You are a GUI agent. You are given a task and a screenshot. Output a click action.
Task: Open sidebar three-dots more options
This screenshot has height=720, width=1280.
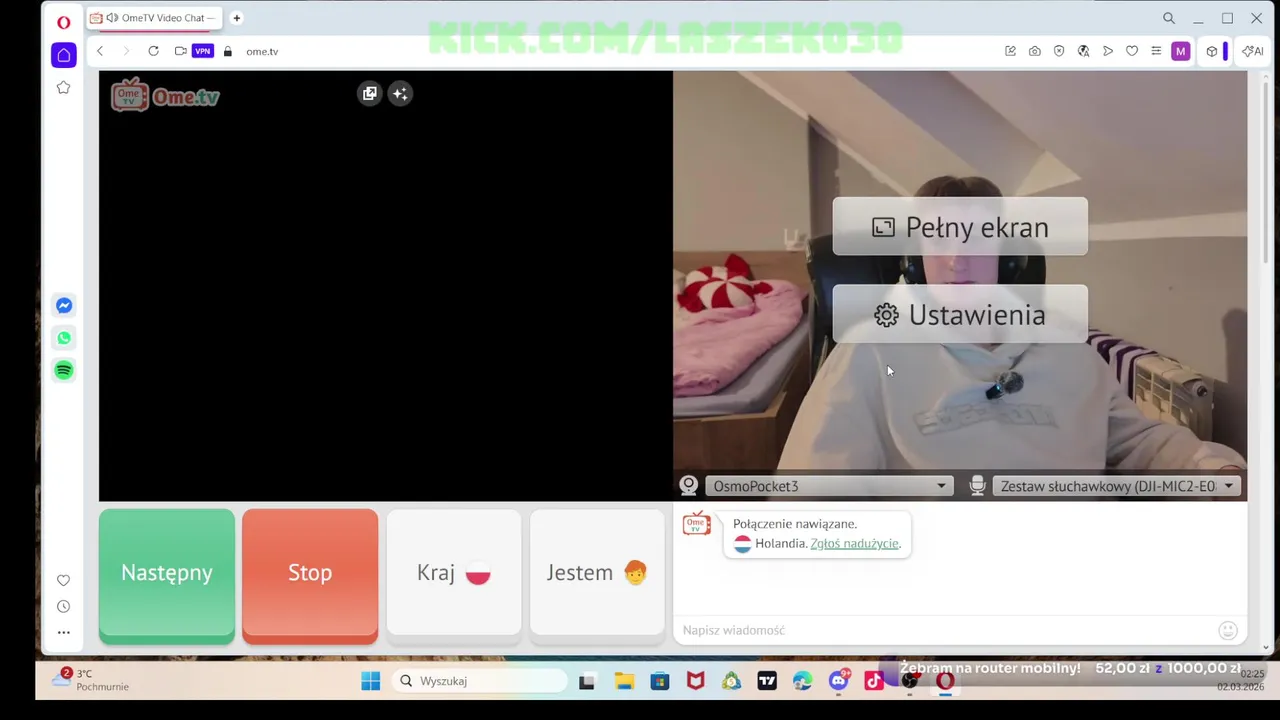pyautogui.click(x=63, y=632)
